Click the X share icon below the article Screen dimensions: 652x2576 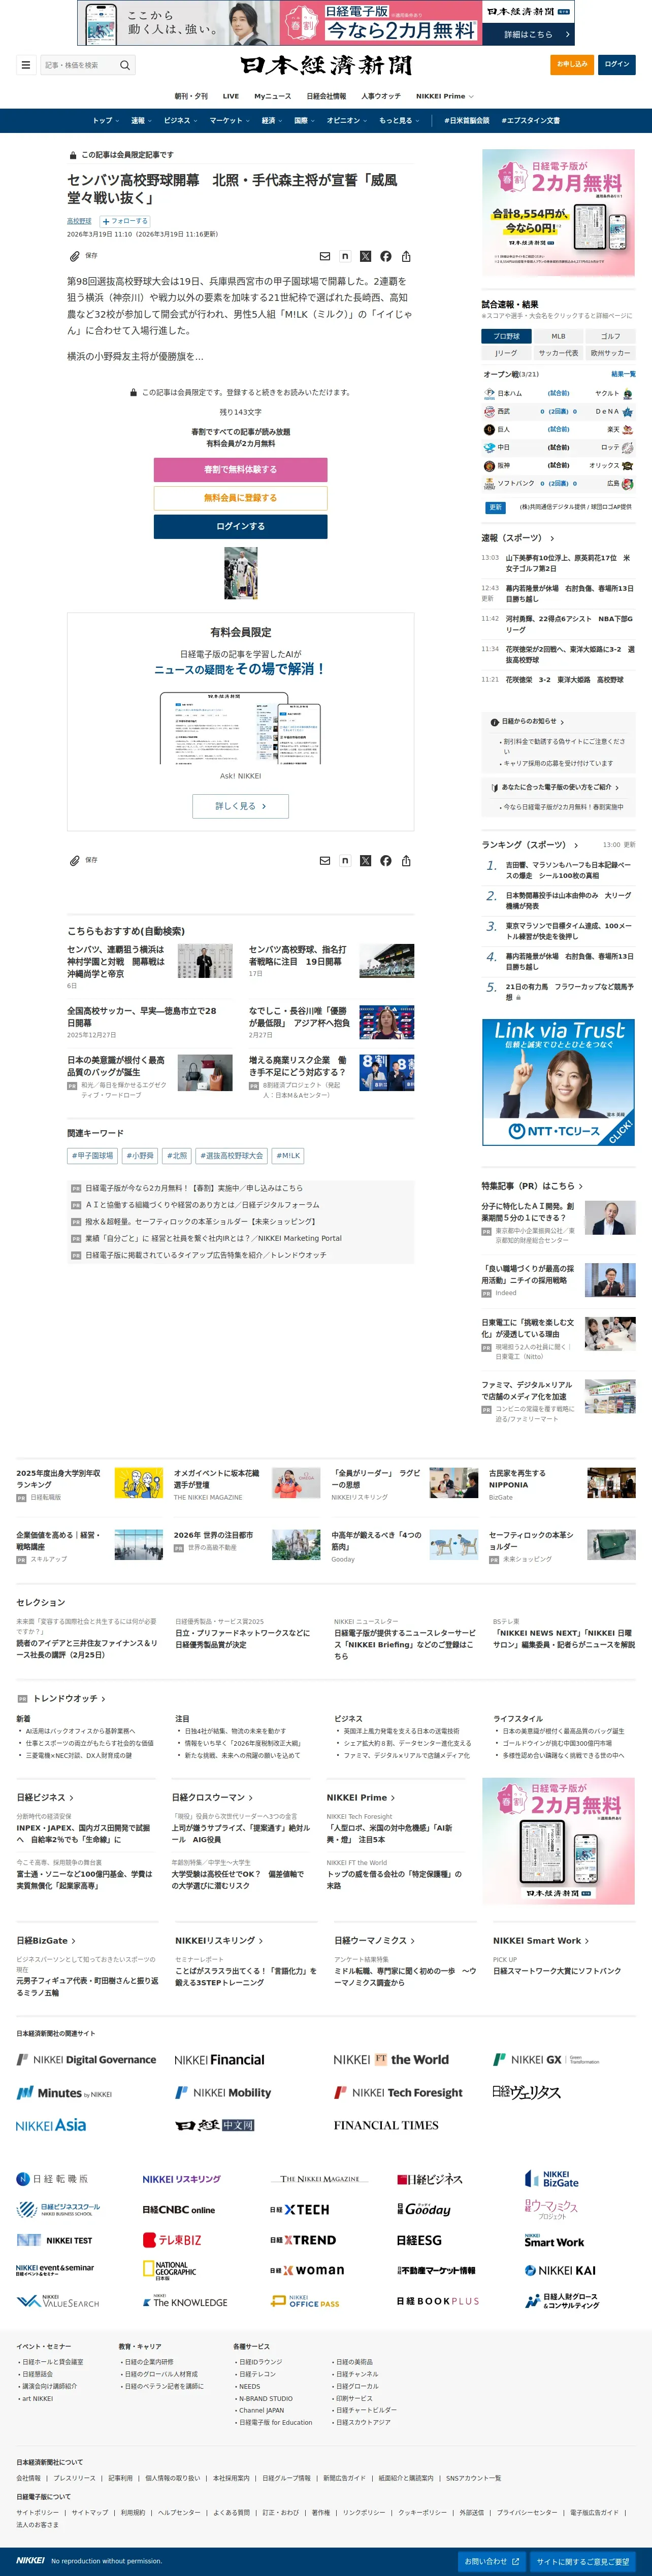coord(365,860)
